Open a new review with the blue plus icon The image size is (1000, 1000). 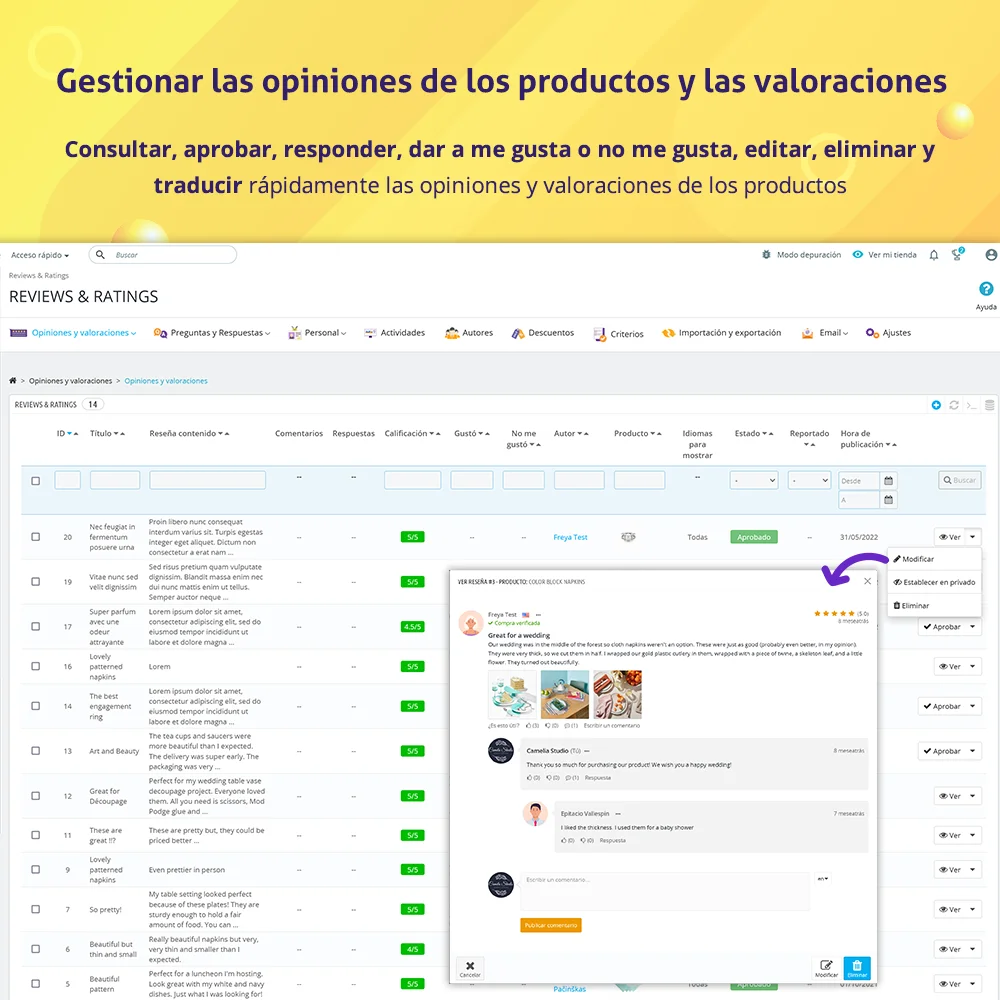pos(936,405)
